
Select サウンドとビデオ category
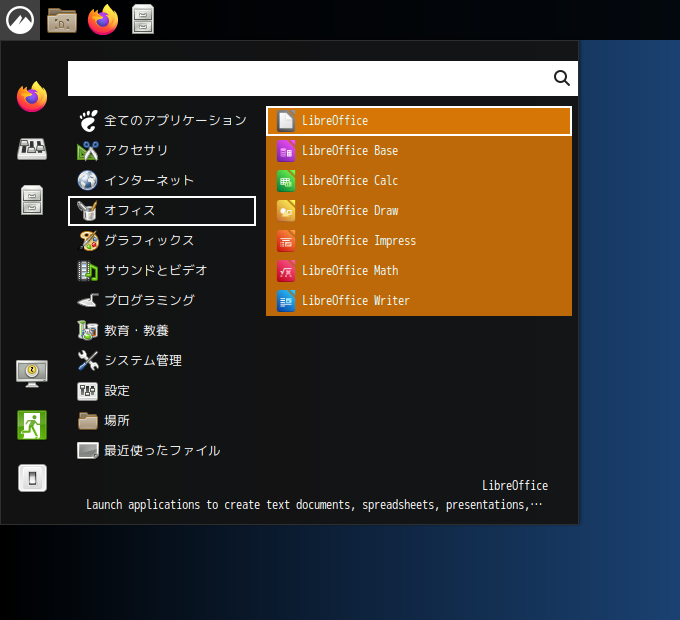(x=162, y=271)
